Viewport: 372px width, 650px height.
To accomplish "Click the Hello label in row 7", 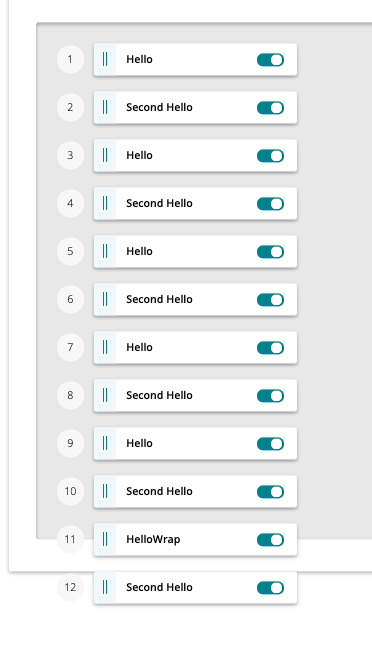I will tap(139, 347).
